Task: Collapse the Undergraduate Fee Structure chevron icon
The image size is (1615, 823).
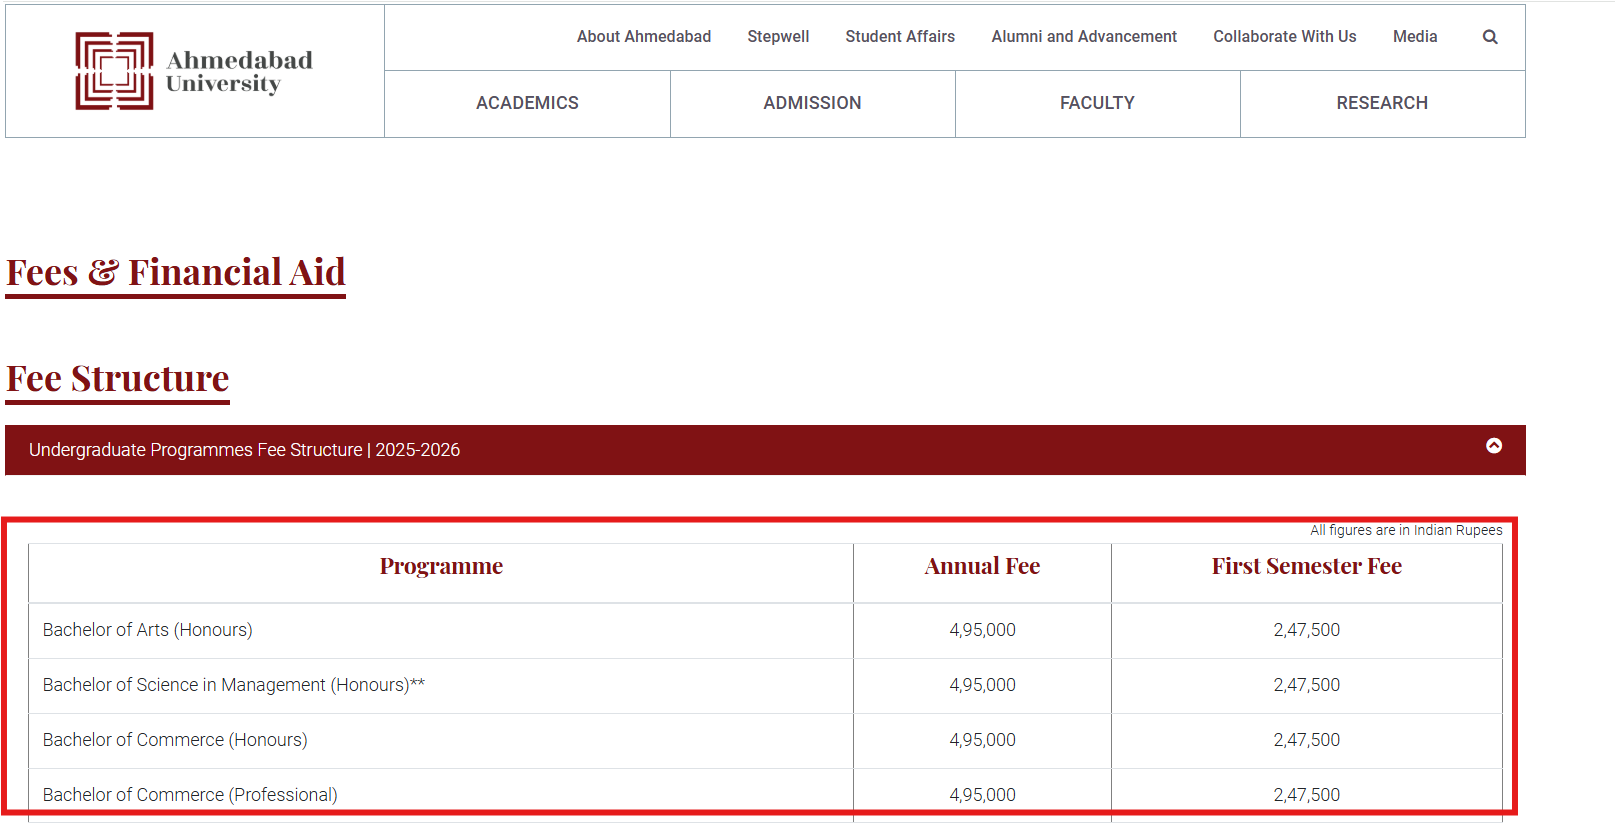Action: (1494, 446)
